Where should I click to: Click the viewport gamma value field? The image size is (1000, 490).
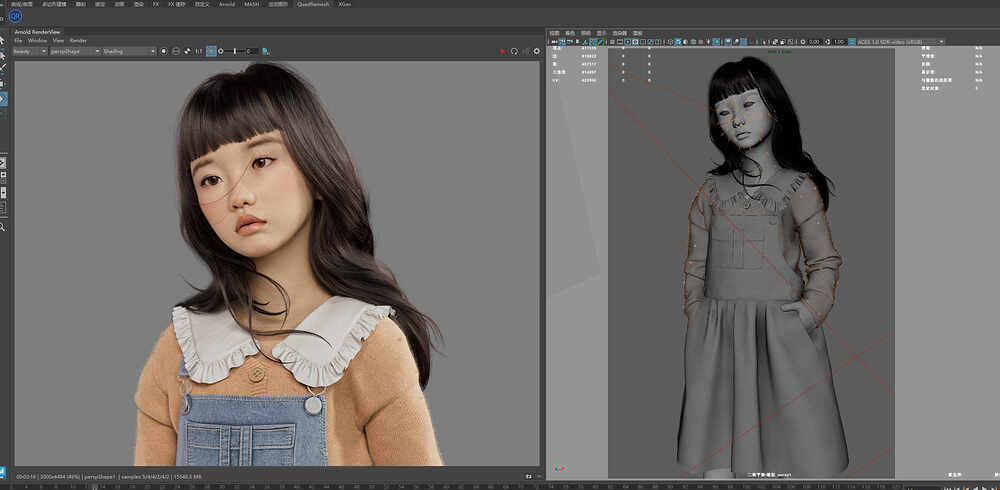click(839, 41)
